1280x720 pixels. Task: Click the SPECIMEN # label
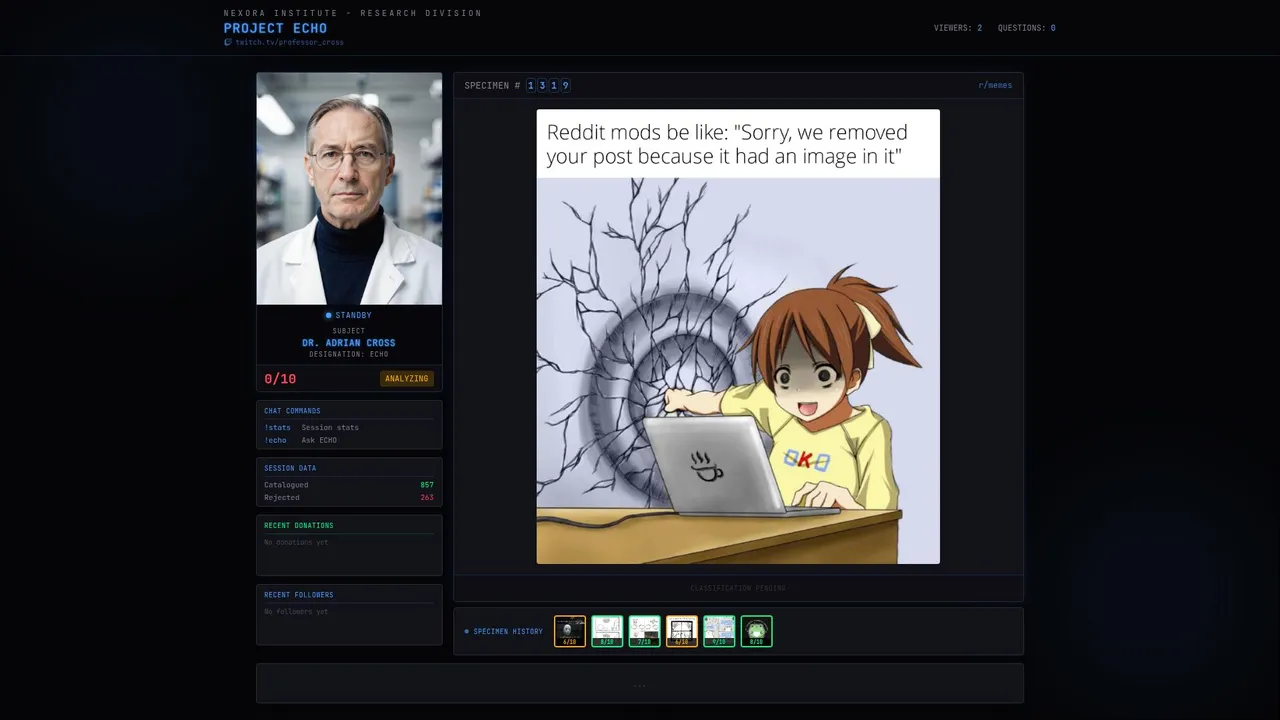pyautogui.click(x=492, y=86)
